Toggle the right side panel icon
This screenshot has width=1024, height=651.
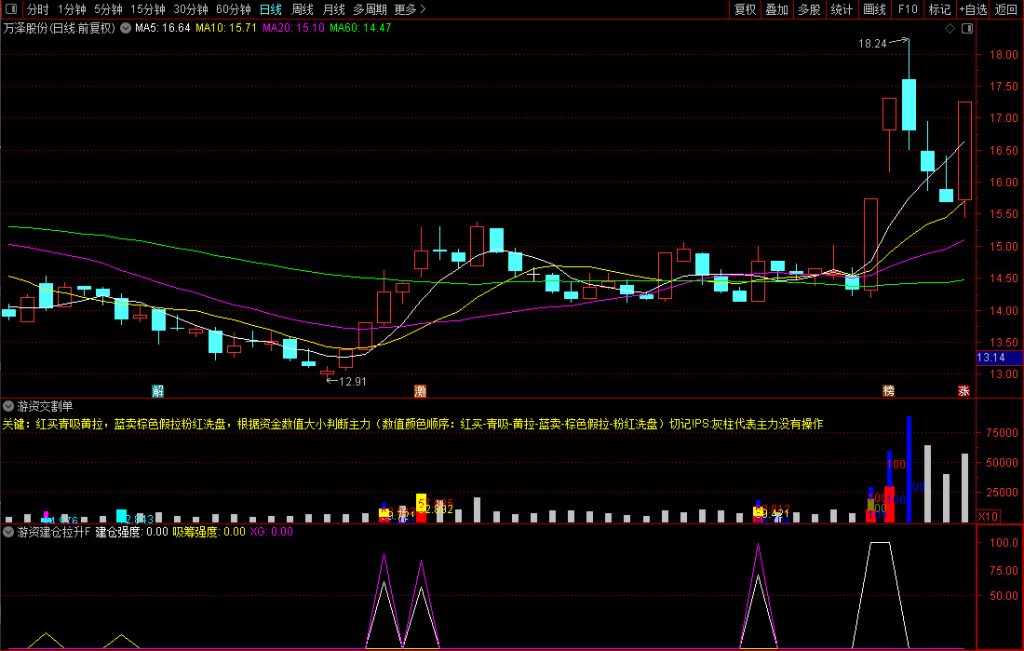[966, 29]
